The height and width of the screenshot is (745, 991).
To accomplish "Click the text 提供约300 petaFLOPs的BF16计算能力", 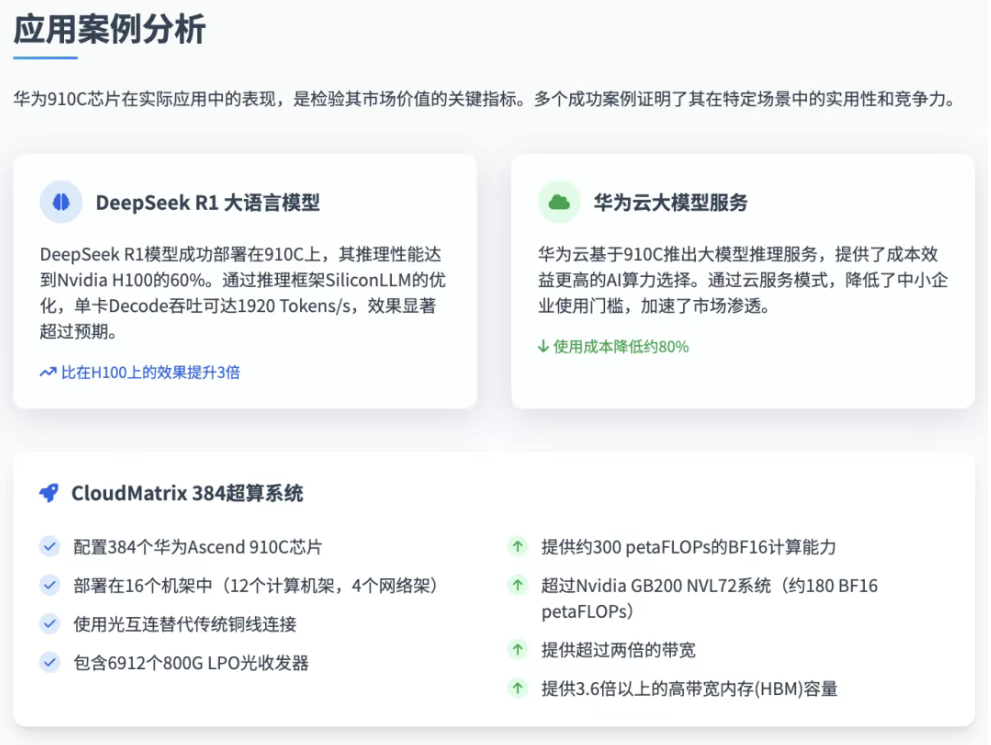I will click(689, 547).
